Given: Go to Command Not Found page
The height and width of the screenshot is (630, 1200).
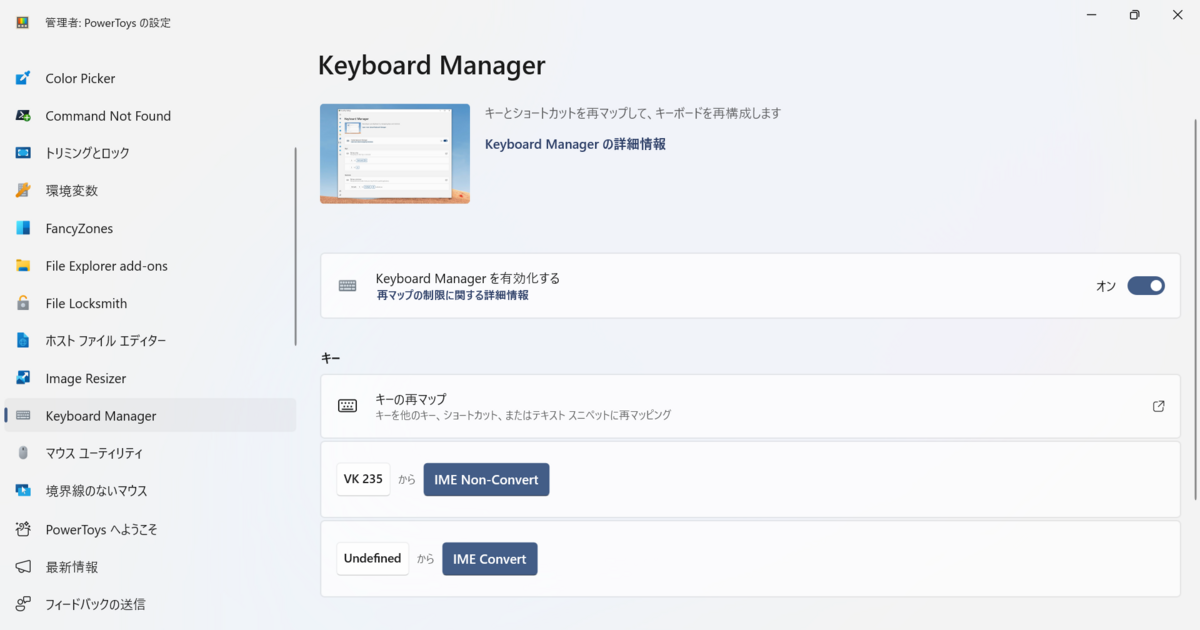Looking at the screenshot, I should point(150,116).
